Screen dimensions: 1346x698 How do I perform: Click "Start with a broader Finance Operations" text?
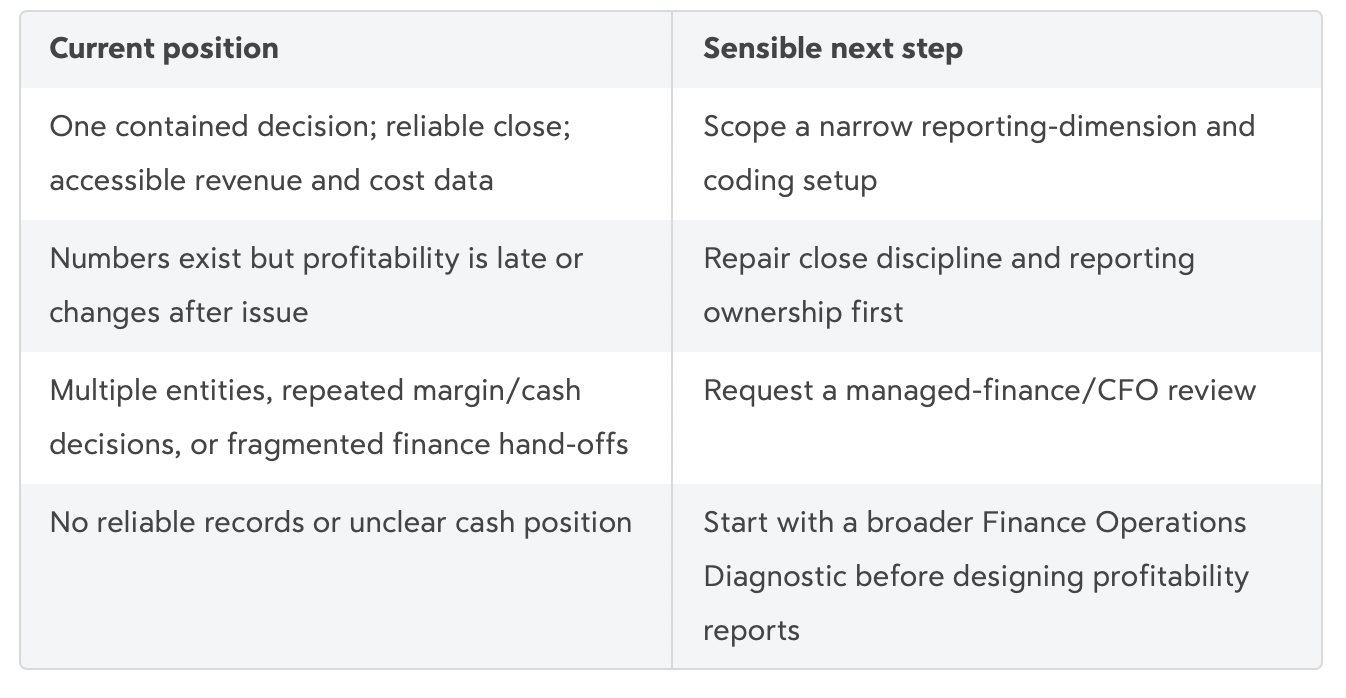pyautogui.click(x=975, y=523)
